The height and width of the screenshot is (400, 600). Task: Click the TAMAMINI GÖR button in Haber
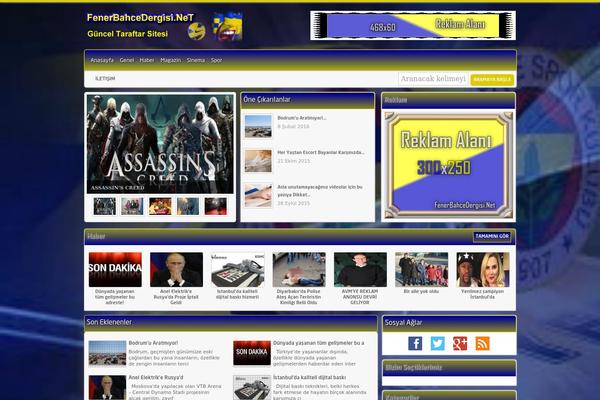coord(492,237)
